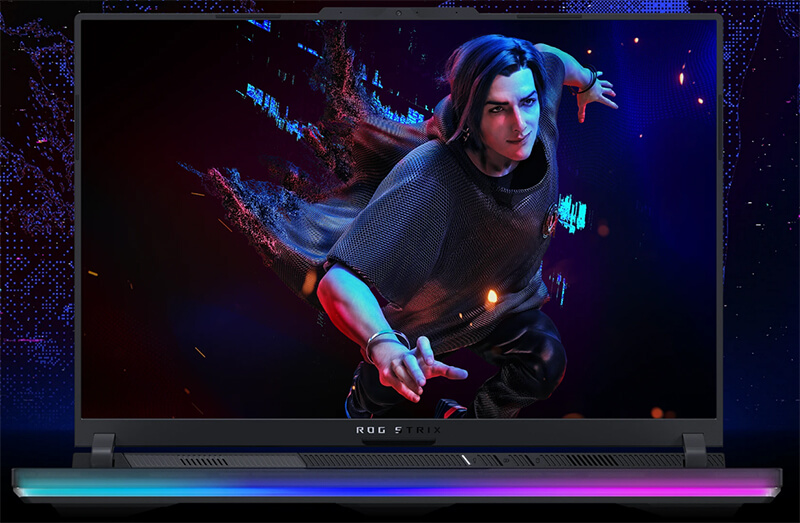Viewport: 800px width, 523px height.
Task: Click the left rear exhaust vent grille
Action: pos(205,461)
